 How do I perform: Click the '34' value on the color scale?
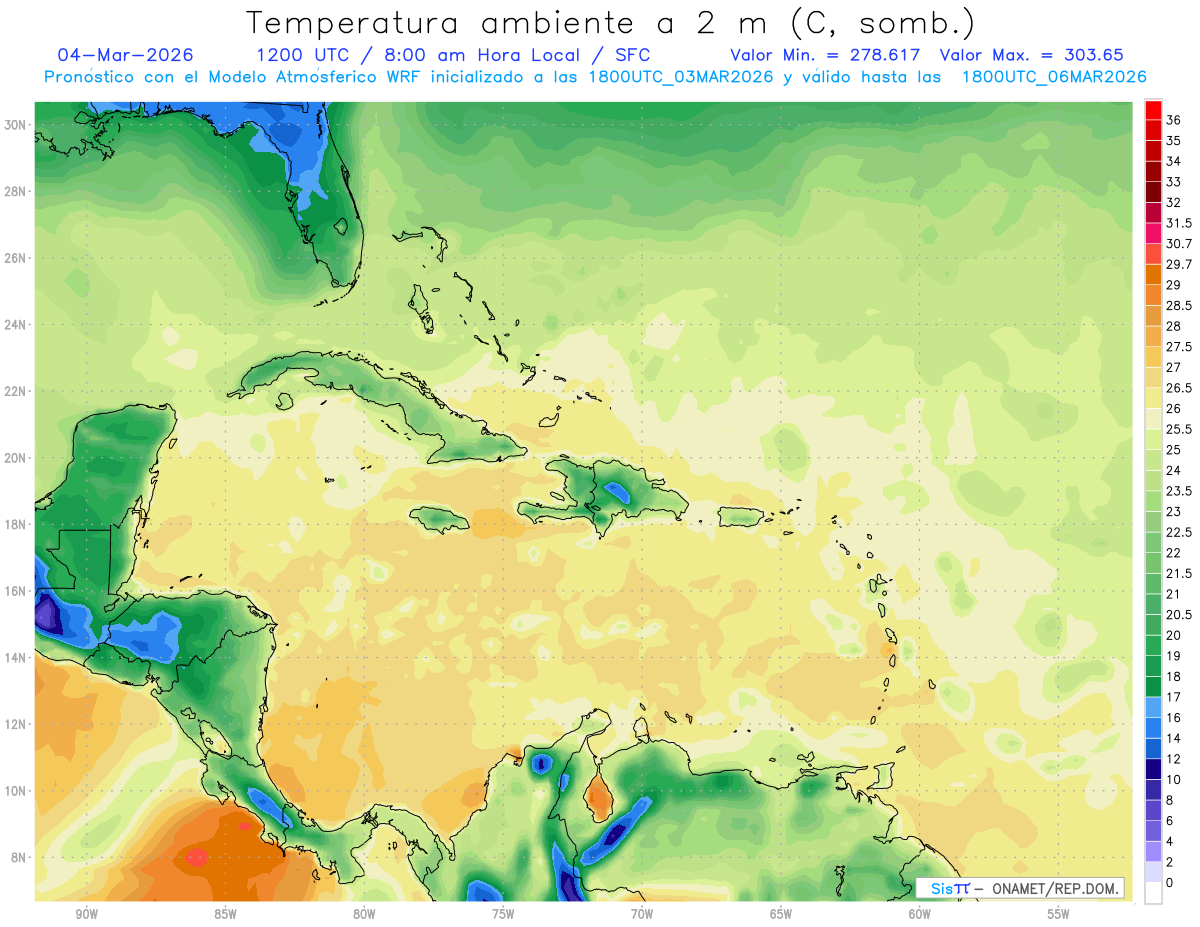pos(1174,161)
